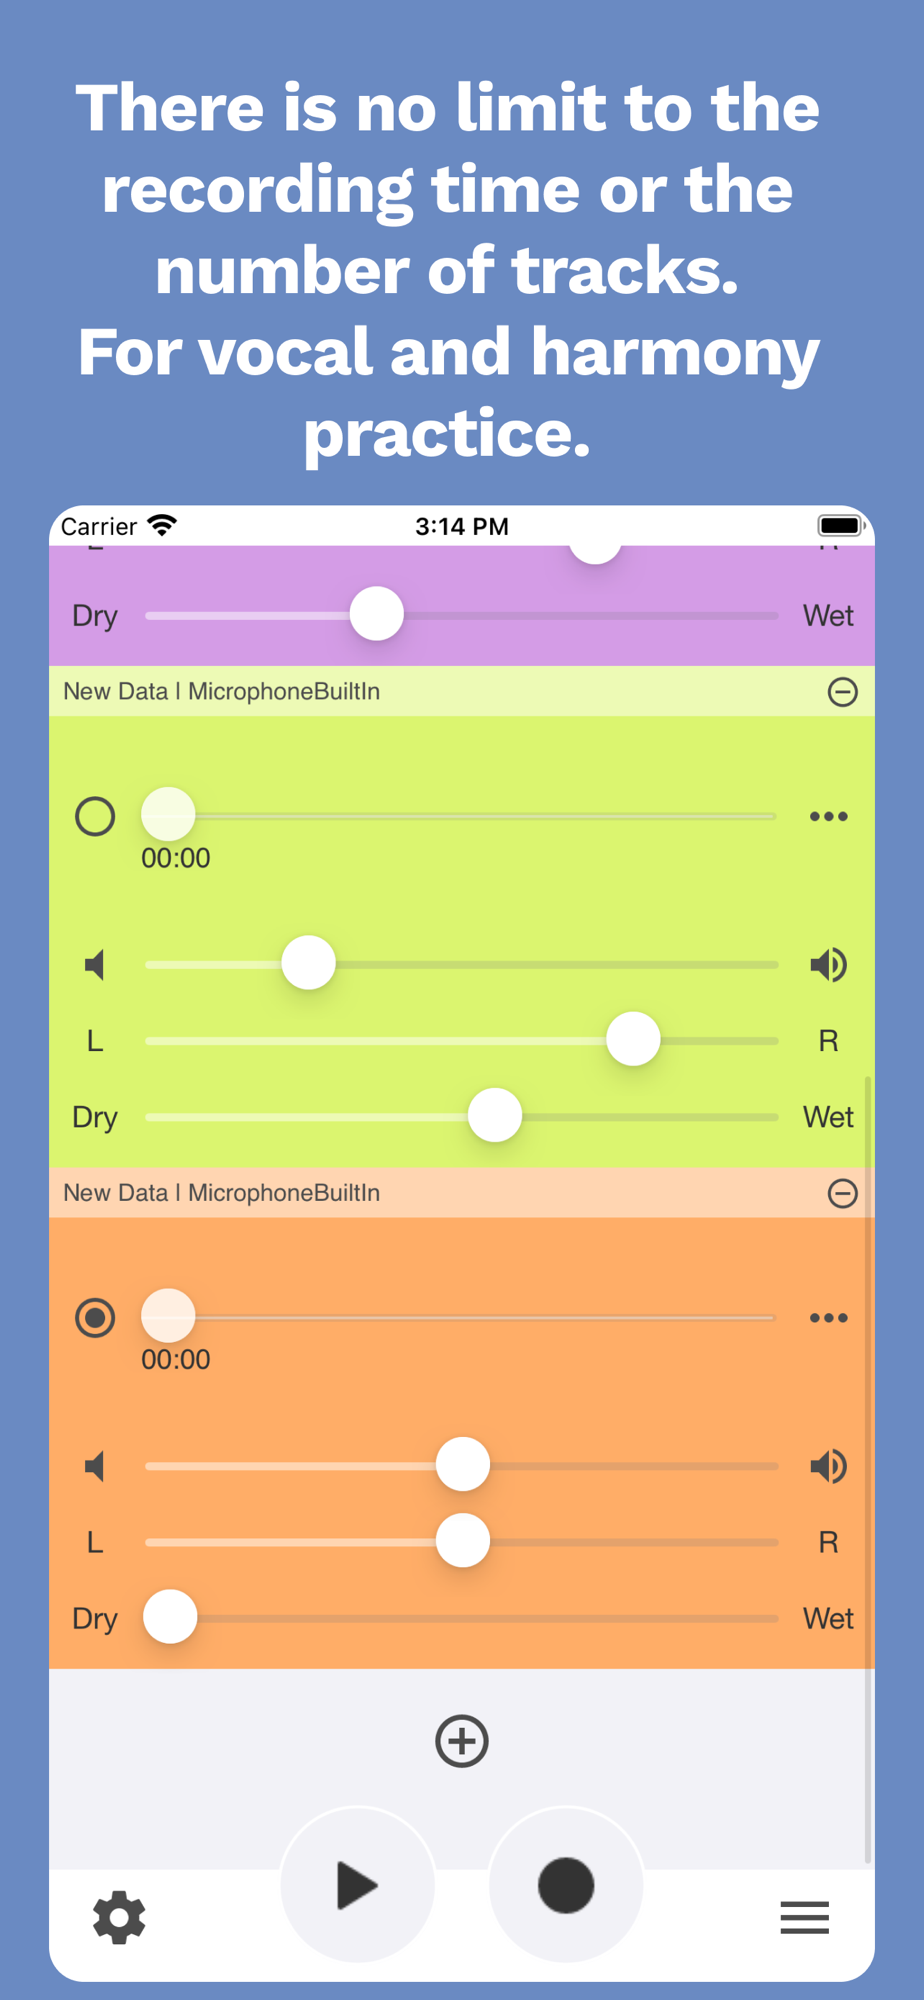924x2000 pixels.
Task: Click the orange track Dry/Wet slider thumb
Action: pos(170,1617)
